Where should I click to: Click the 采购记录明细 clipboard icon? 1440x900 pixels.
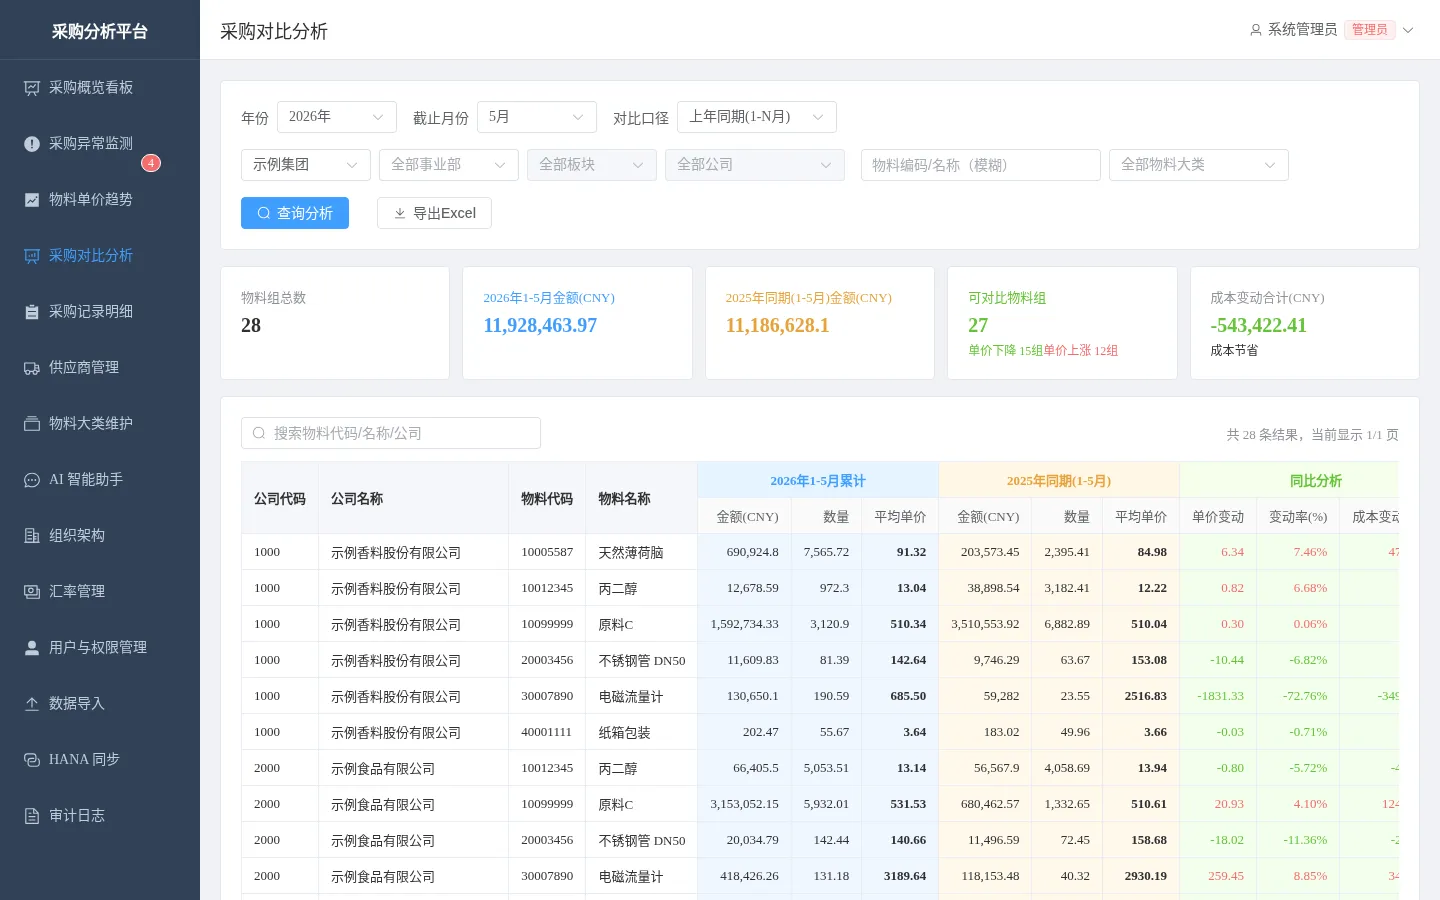[32, 312]
